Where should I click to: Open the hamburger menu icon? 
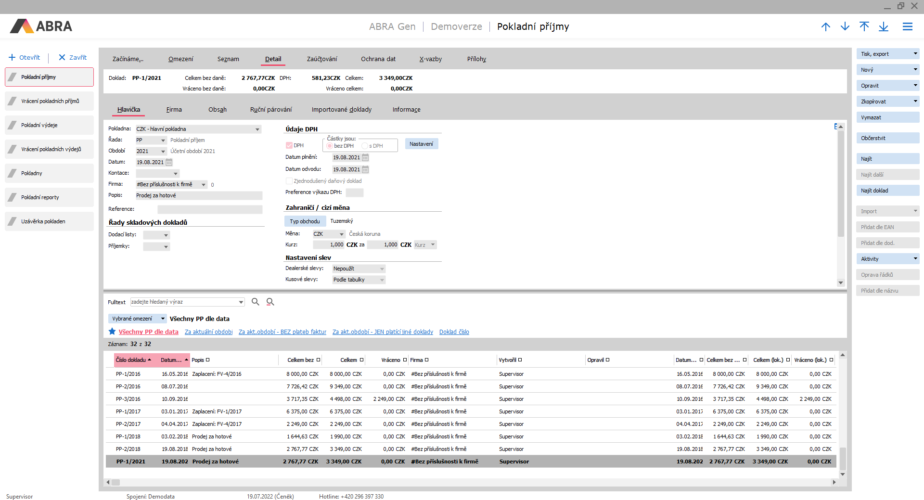point(908,26)
